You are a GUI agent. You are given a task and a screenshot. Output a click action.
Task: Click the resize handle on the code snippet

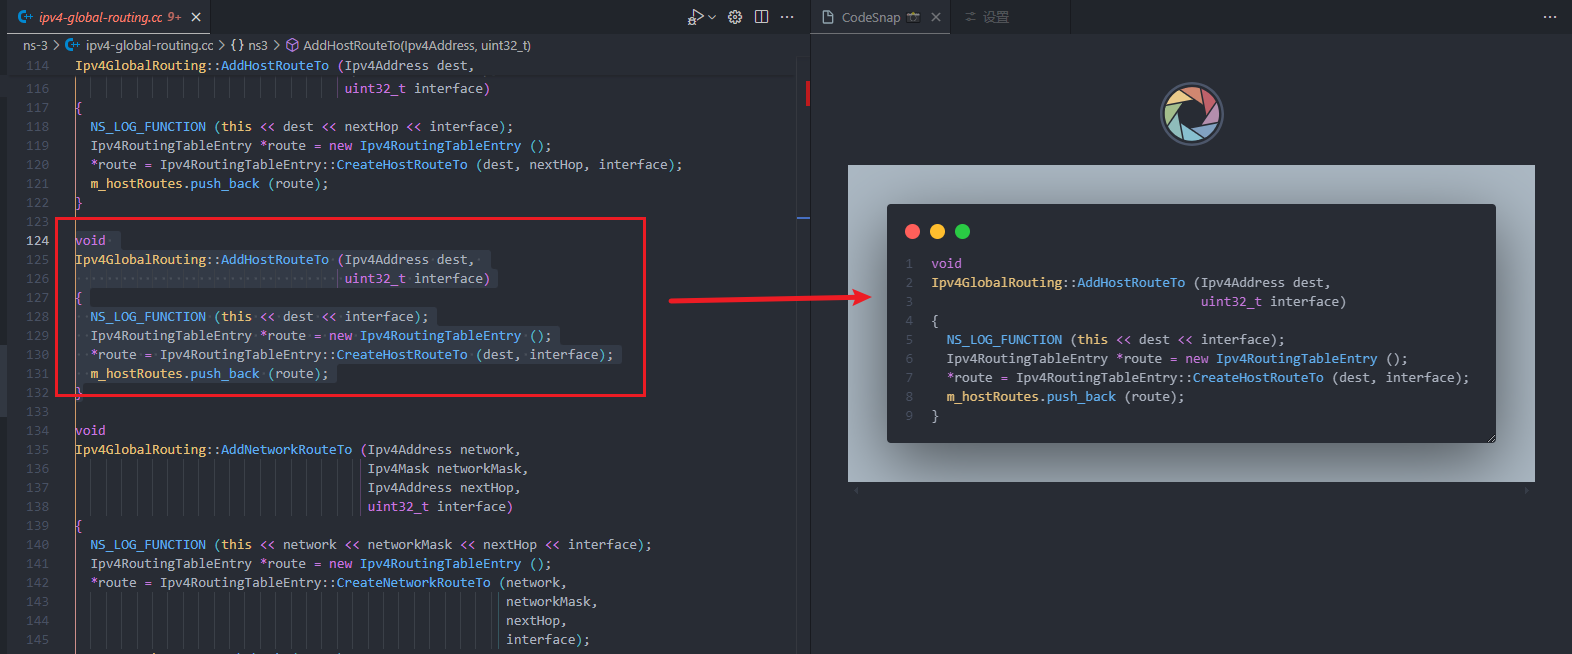click(x=1490, y=437)
